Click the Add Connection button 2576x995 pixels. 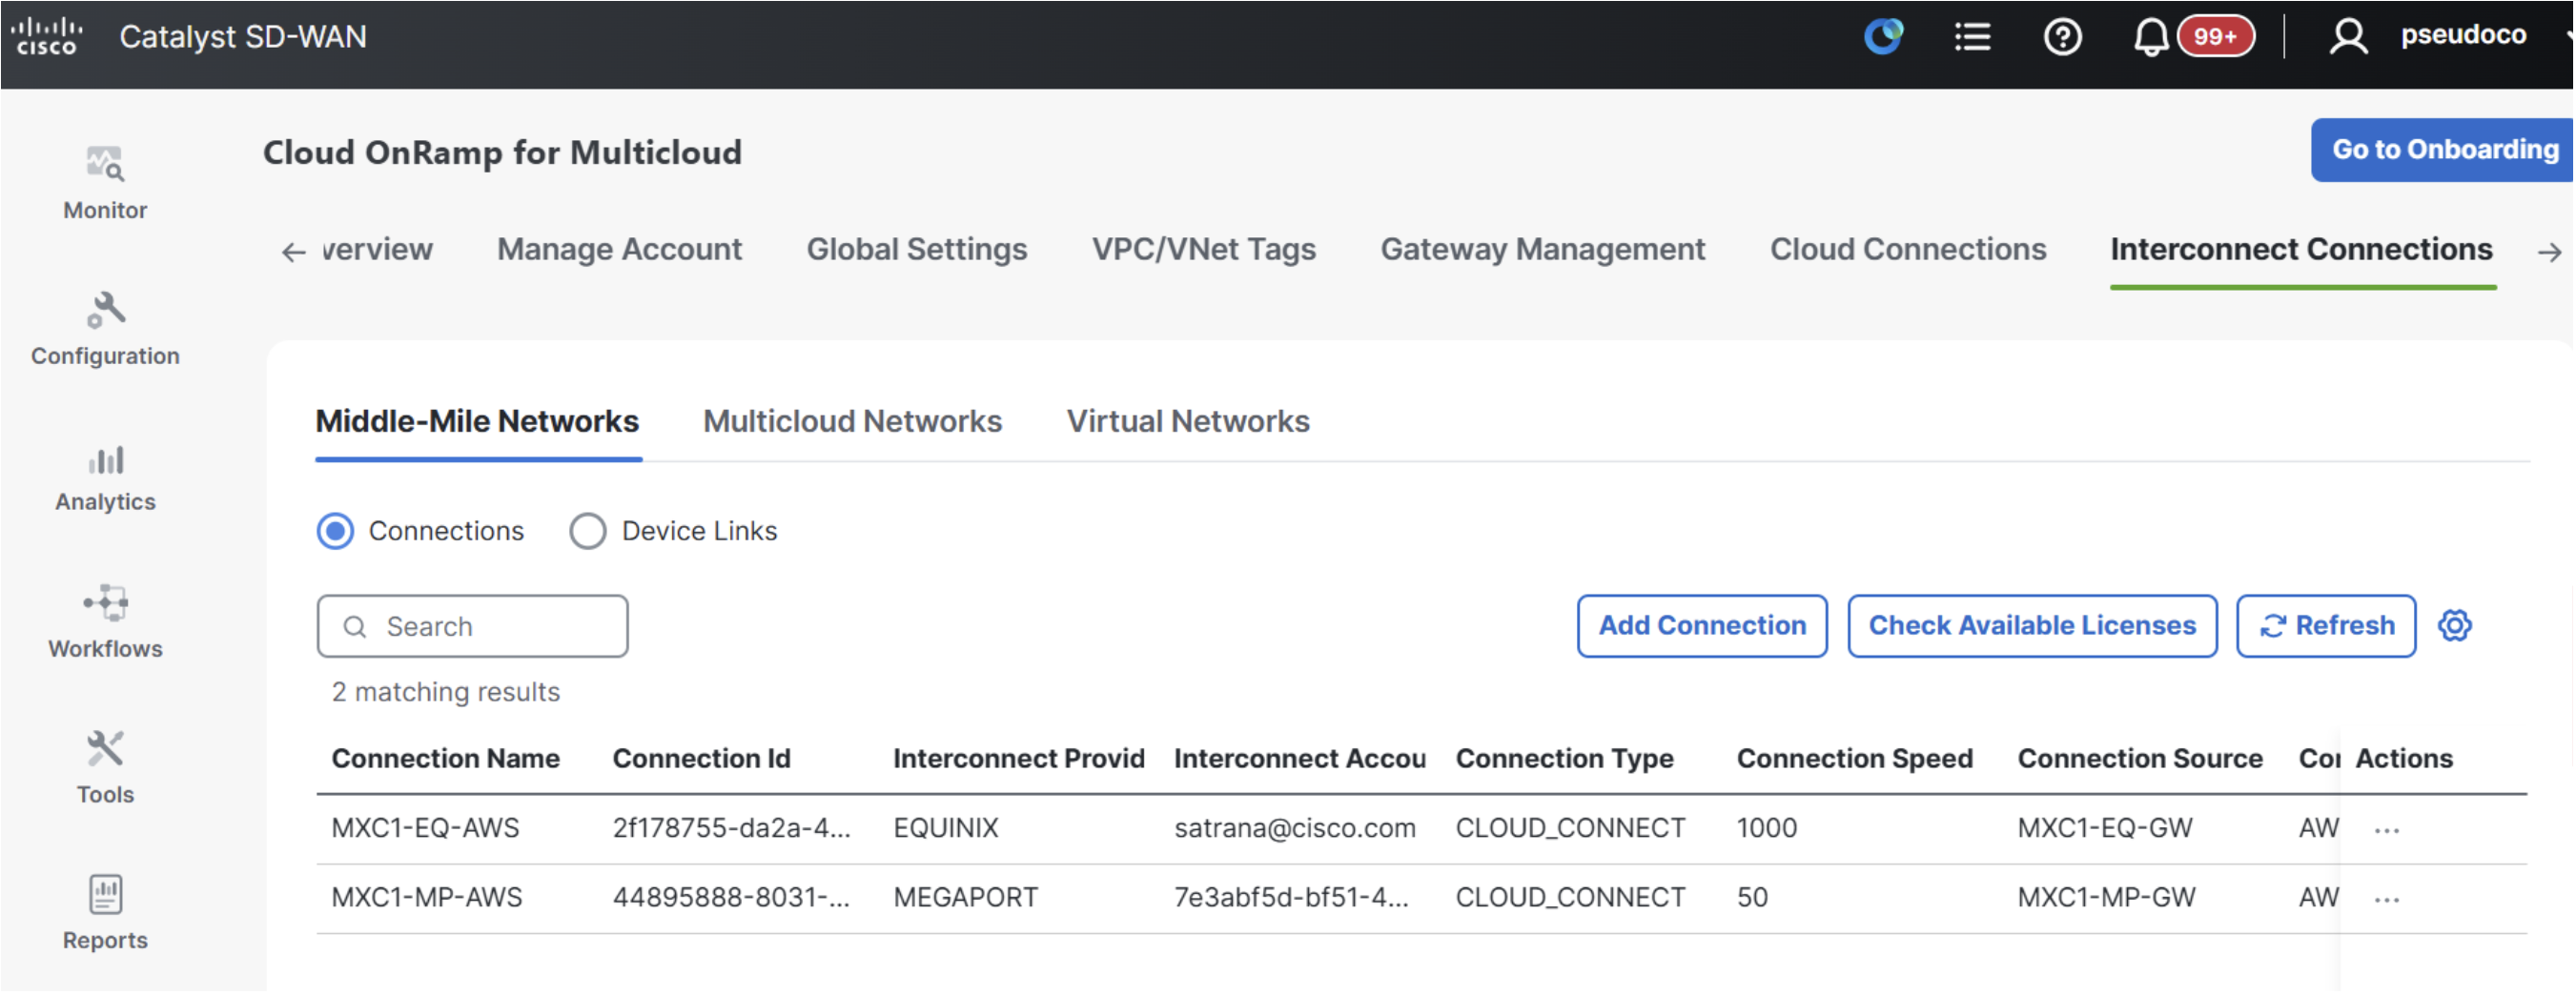pos(1702,627)
